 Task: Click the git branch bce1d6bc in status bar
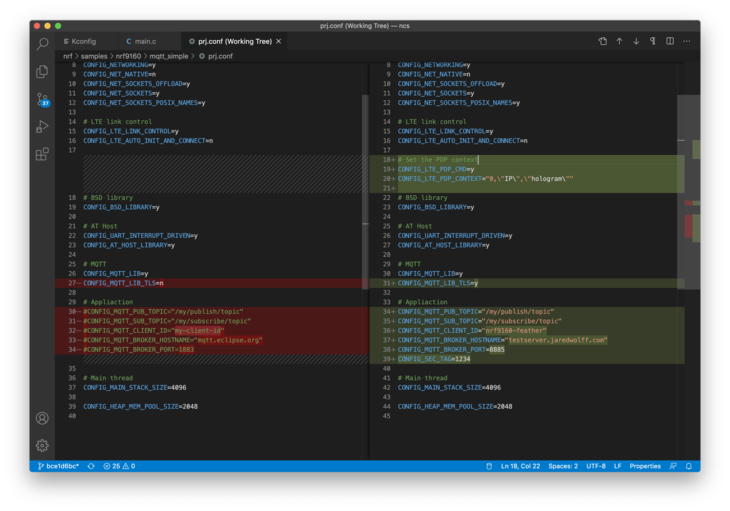tap(57, 466)
